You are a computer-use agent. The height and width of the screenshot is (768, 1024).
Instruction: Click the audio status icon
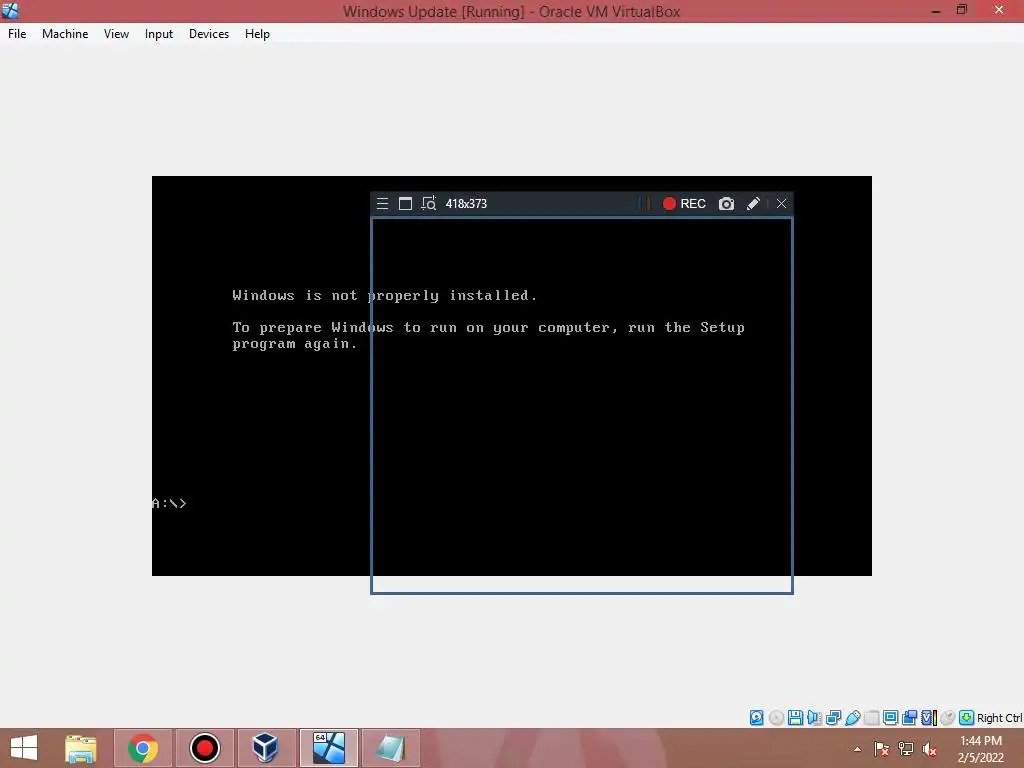(x=814, y=718)
